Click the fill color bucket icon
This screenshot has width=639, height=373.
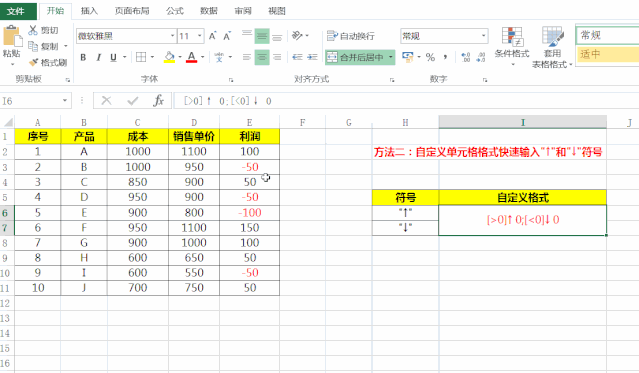(x=170, y=57)
